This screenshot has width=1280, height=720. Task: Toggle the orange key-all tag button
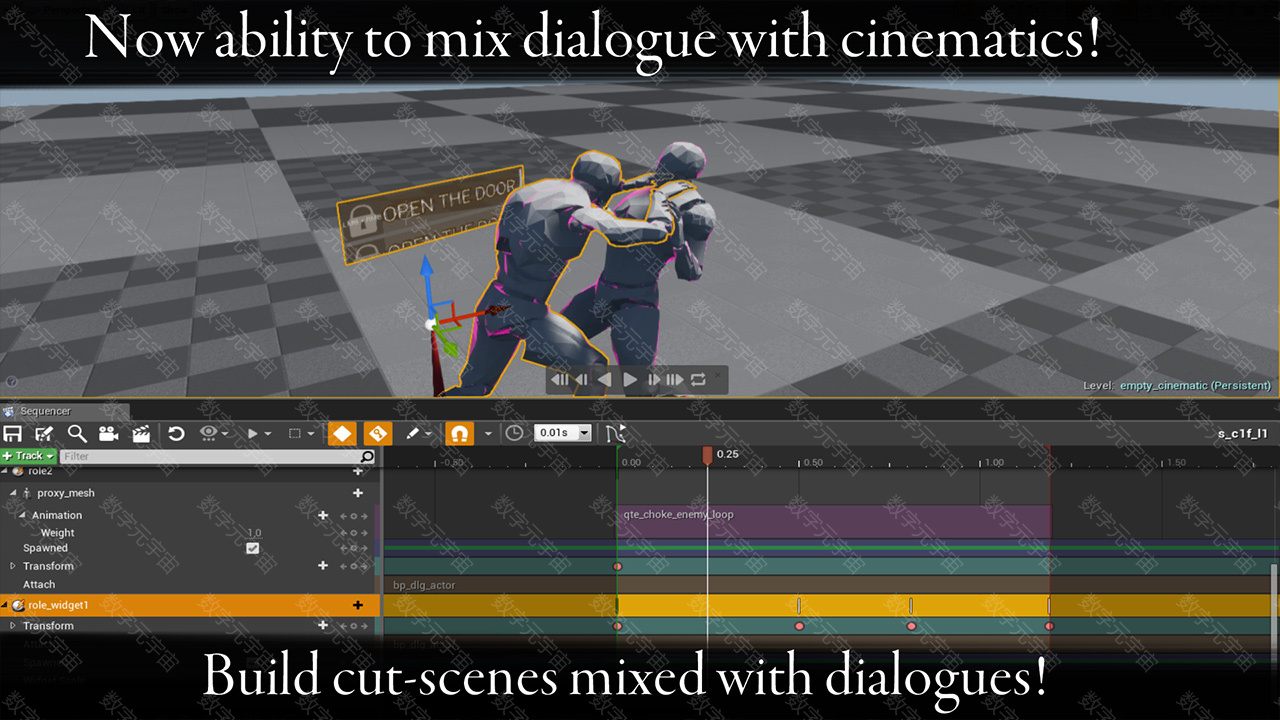click(377, 434)
